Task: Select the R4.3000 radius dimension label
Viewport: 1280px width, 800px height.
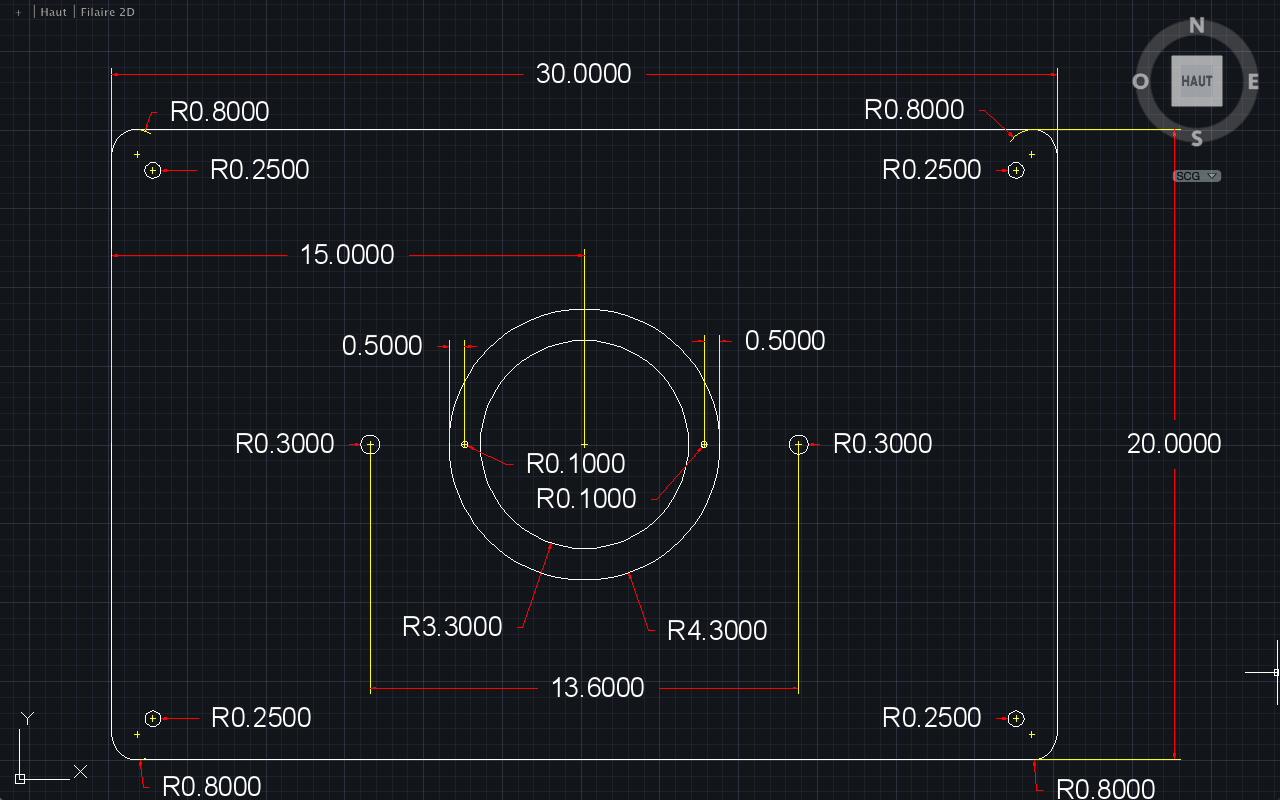Action: [x=717, y=631]
